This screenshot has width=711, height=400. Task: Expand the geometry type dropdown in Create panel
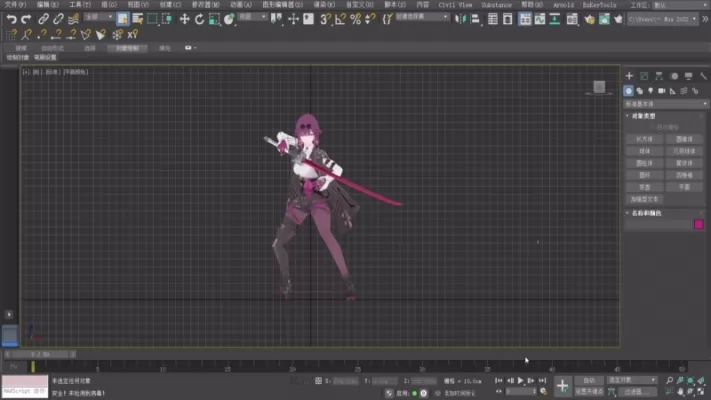pyautogui.click(x=666, y=104)
